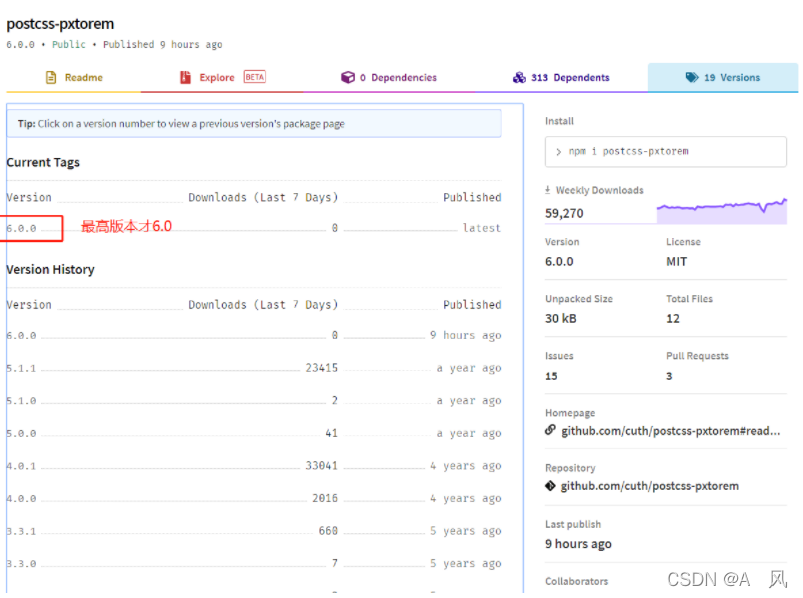This screenshot has width=803, height=598.
Task: Click the Pull Requests count 3
Action: coord(669,376)
